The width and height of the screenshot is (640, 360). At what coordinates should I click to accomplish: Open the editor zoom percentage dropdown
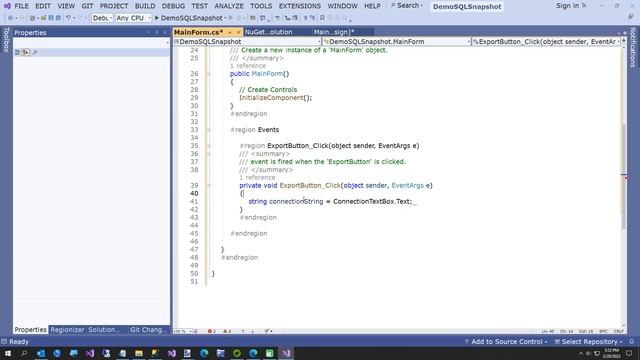click(182, 331)
